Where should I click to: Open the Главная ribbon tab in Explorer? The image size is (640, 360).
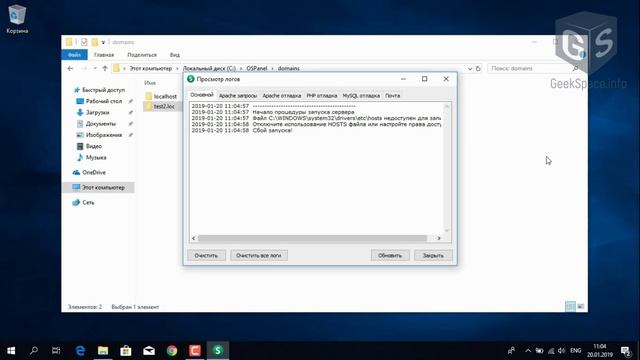(104, 55)
